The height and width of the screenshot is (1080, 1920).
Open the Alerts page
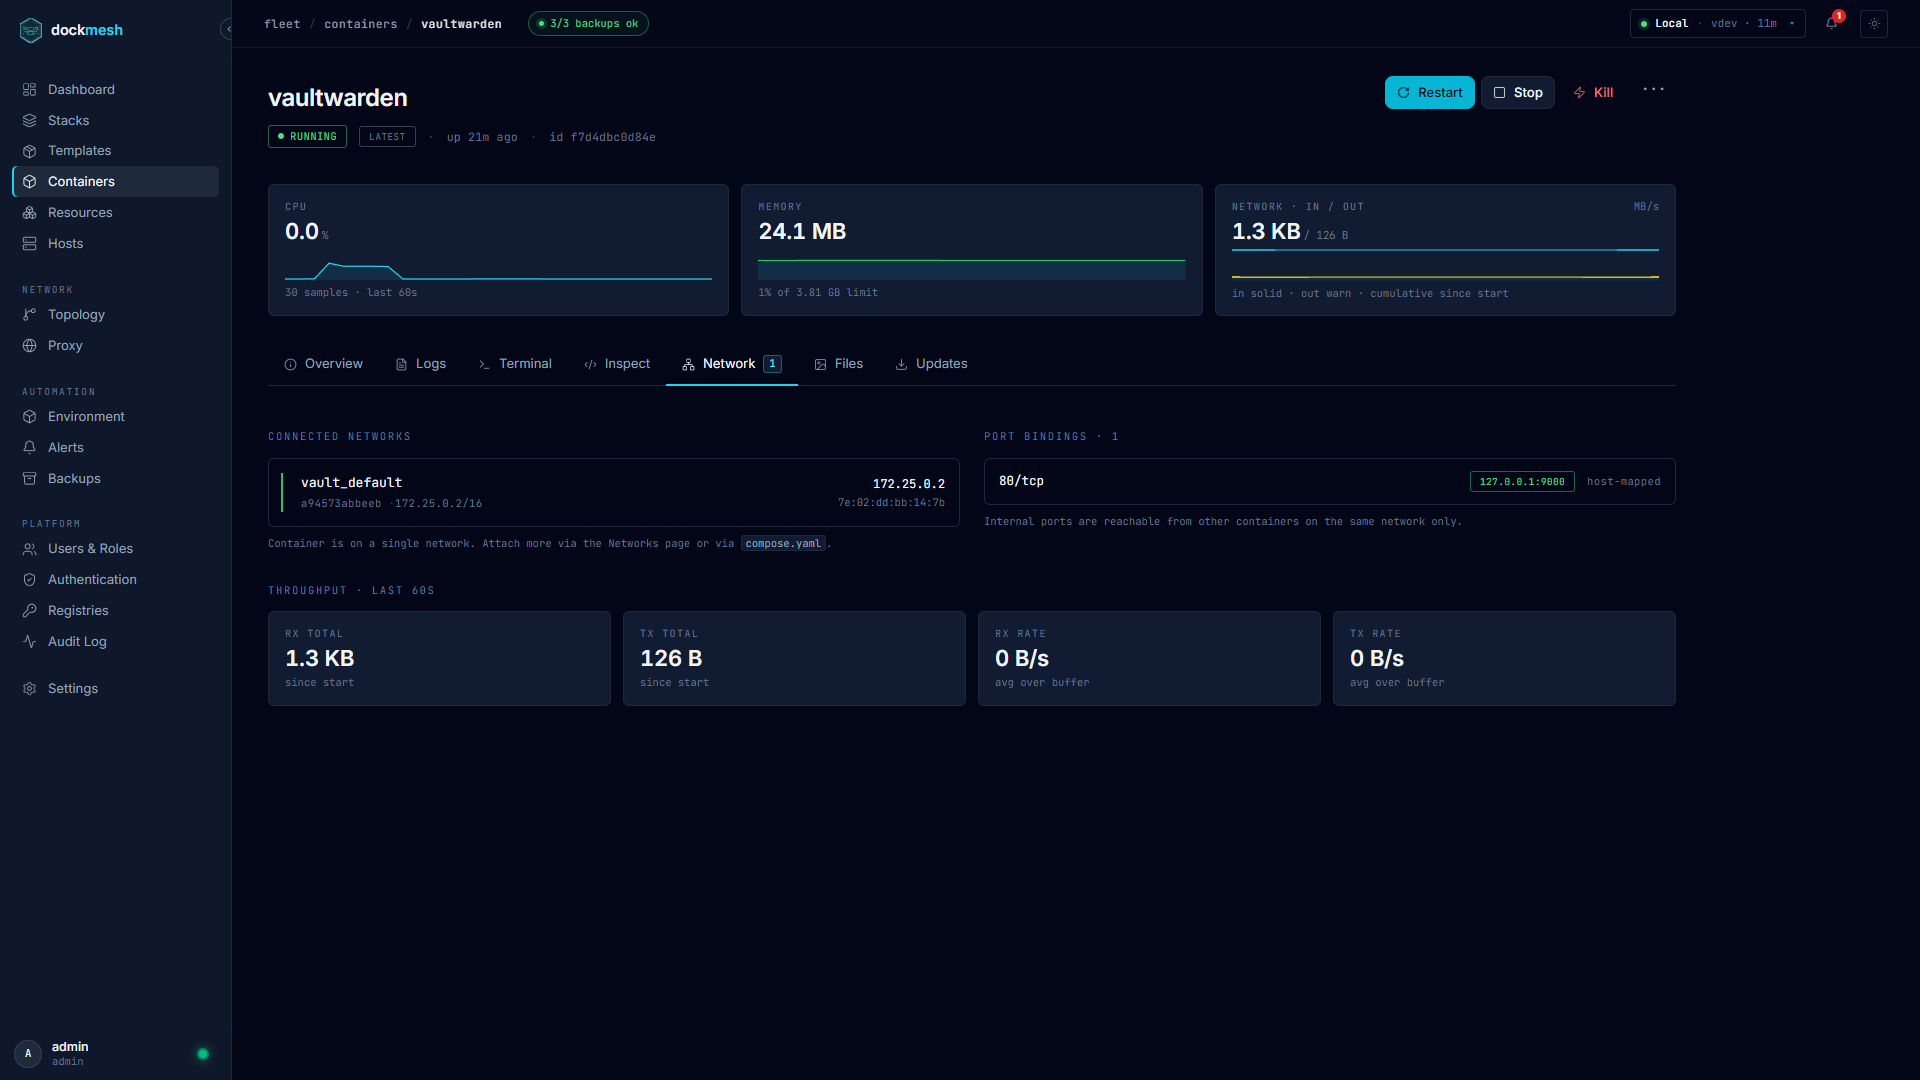pos(115,447)
